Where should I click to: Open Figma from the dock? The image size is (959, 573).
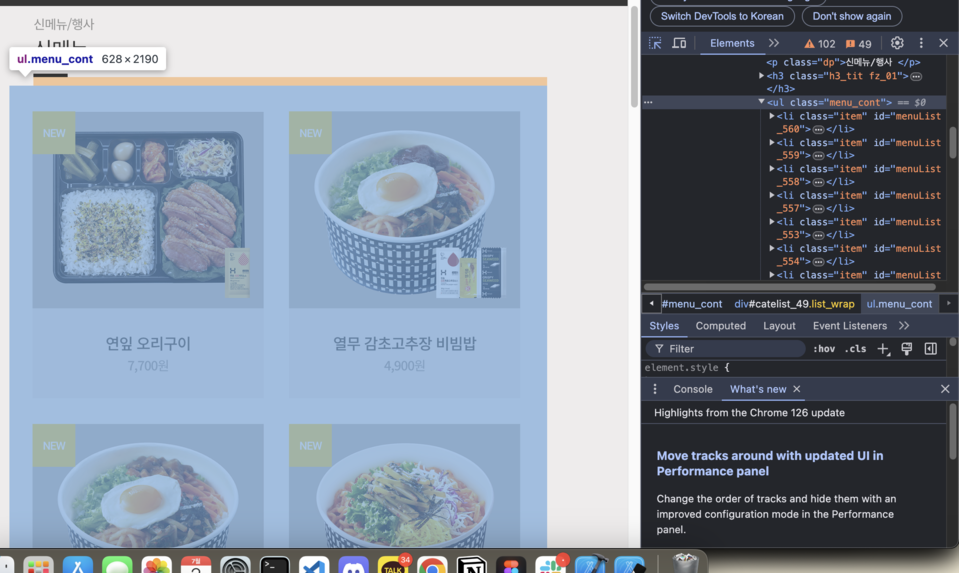click(x=511, y=566)
